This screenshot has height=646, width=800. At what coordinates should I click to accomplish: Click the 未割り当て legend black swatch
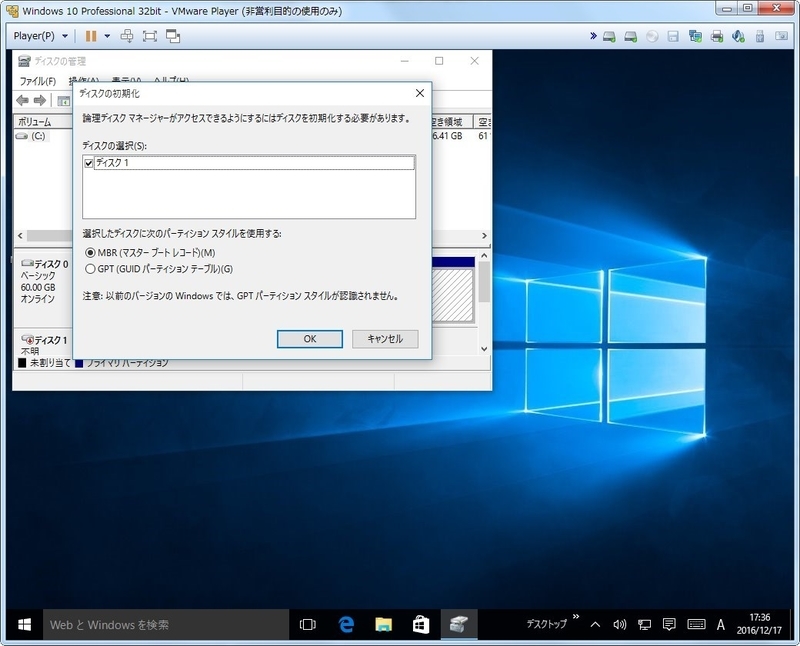click(22, 363)
